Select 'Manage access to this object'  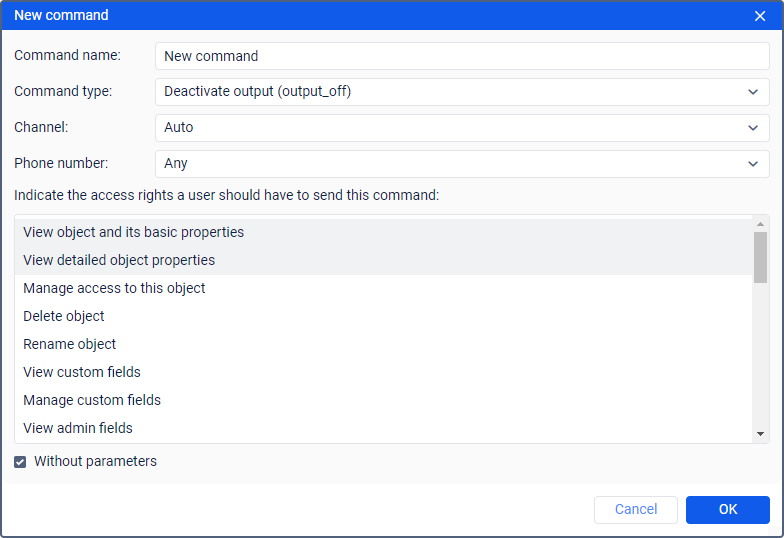(x=114, y=288)
